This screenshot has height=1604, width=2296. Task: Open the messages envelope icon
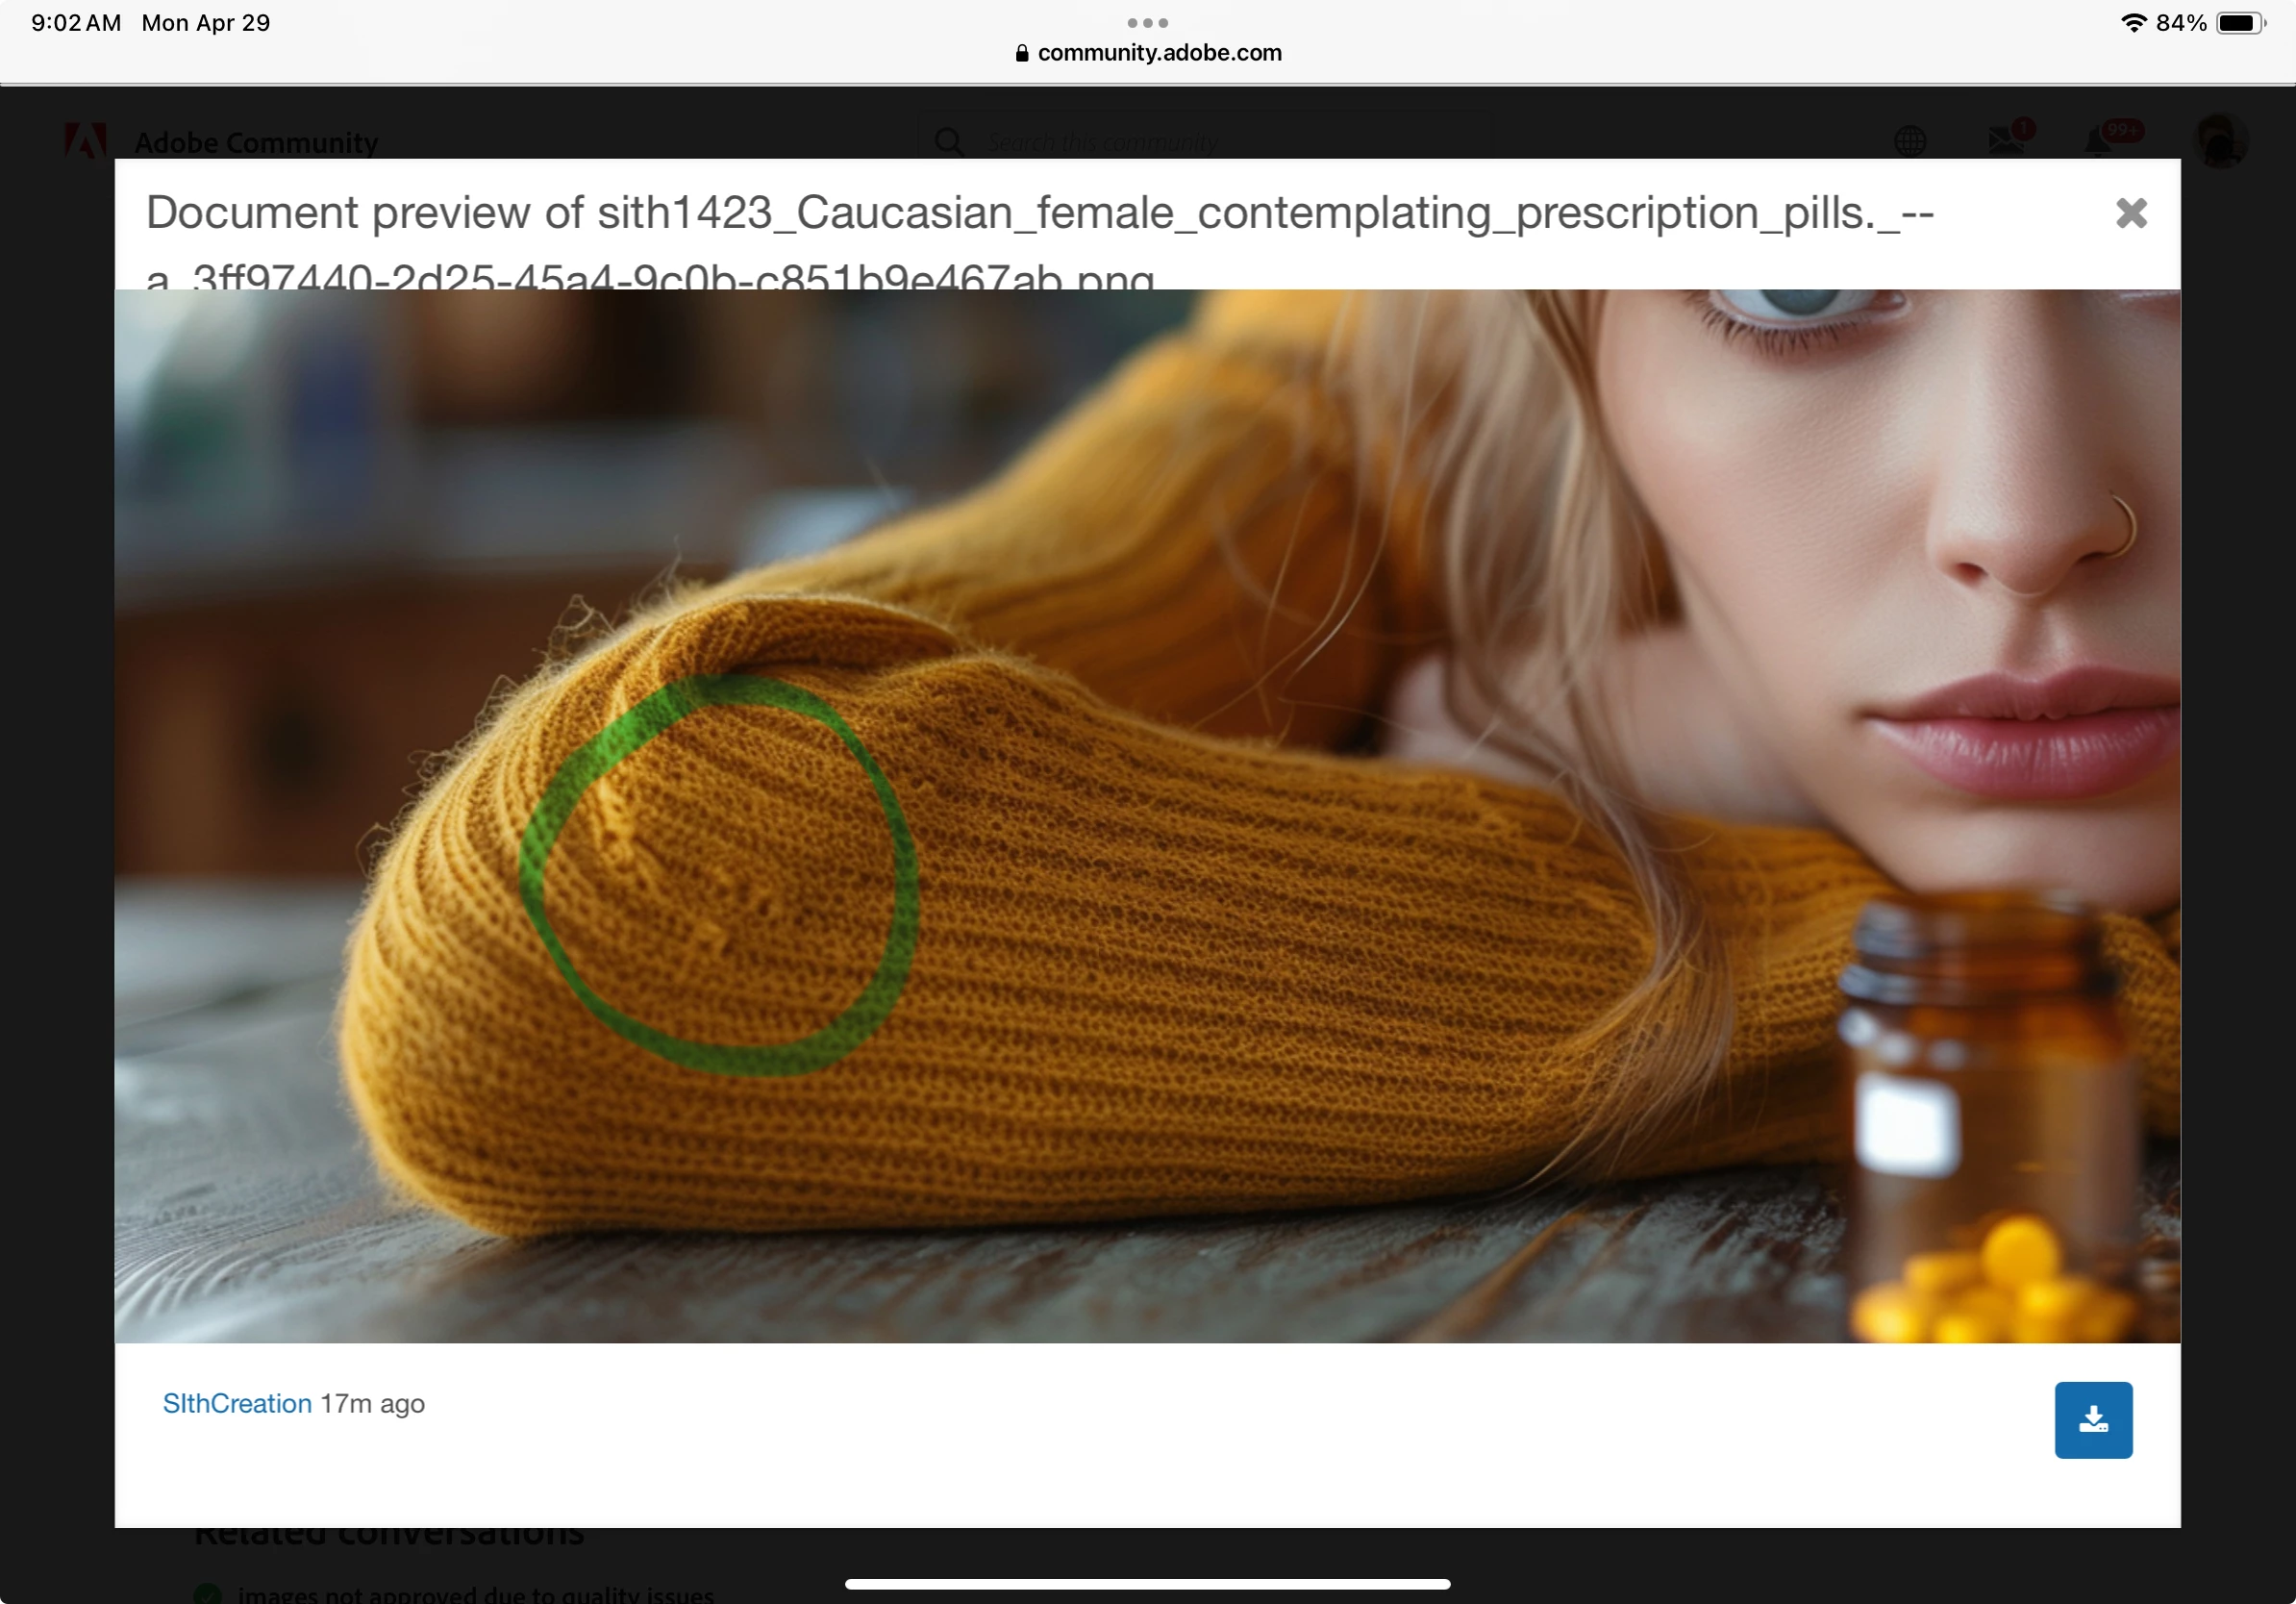2006,140
